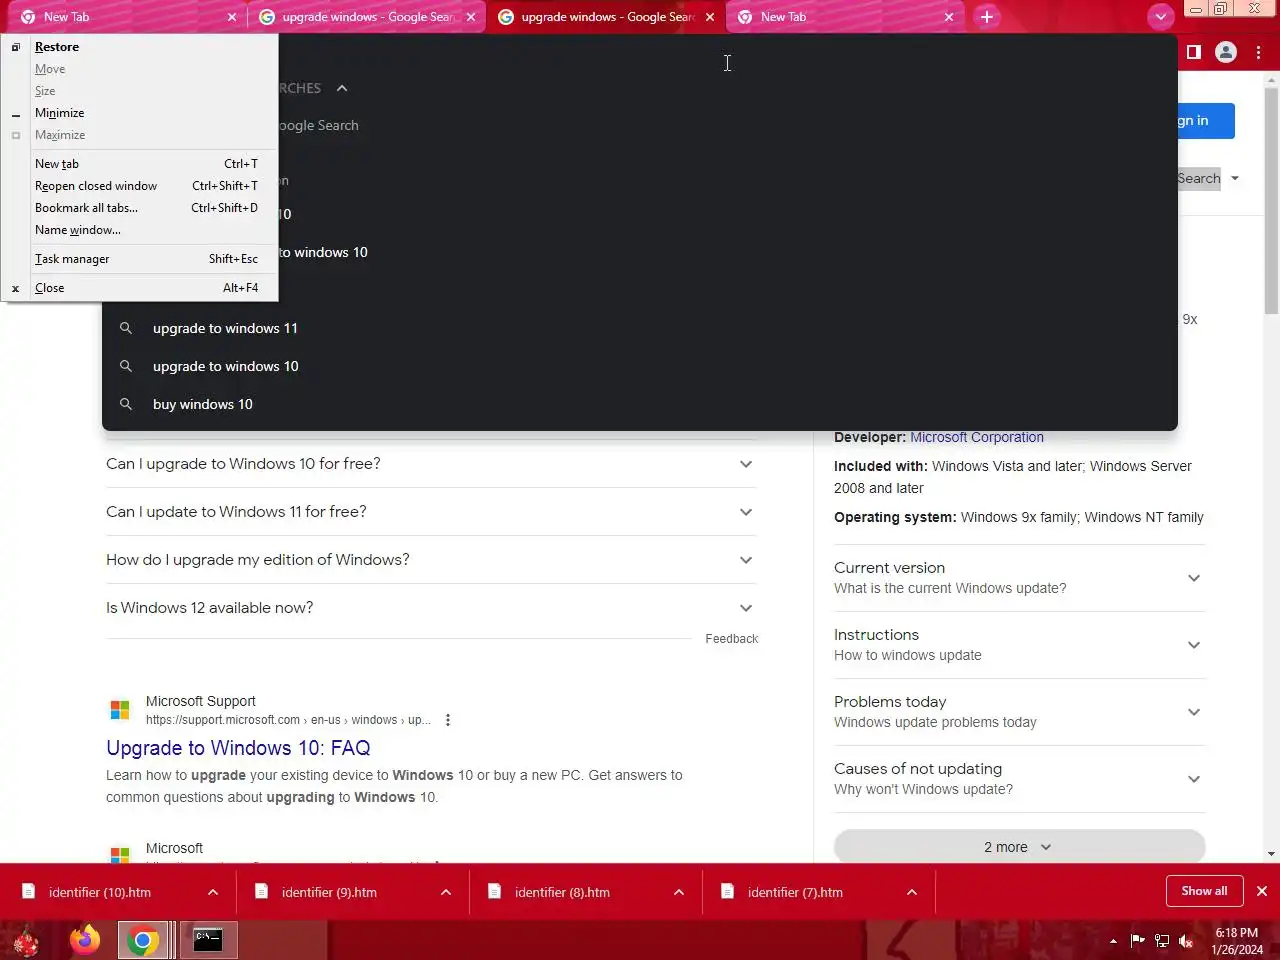Open identifier (7).htm download

pos(795,892)
